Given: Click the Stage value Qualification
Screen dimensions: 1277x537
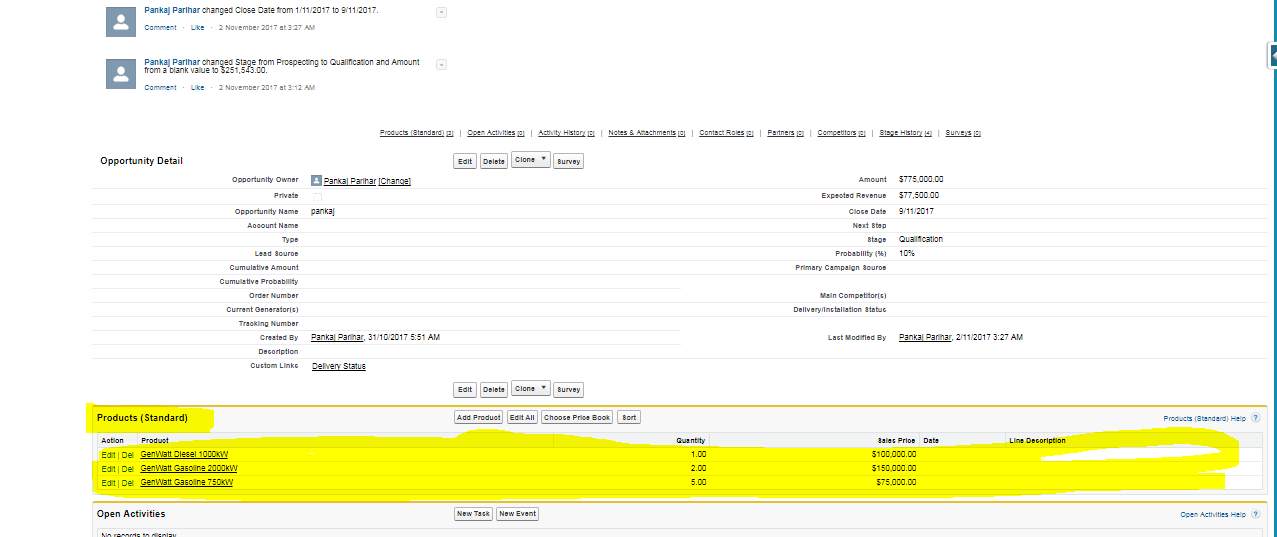Looking at the screenshot, I should click(921, 239).
